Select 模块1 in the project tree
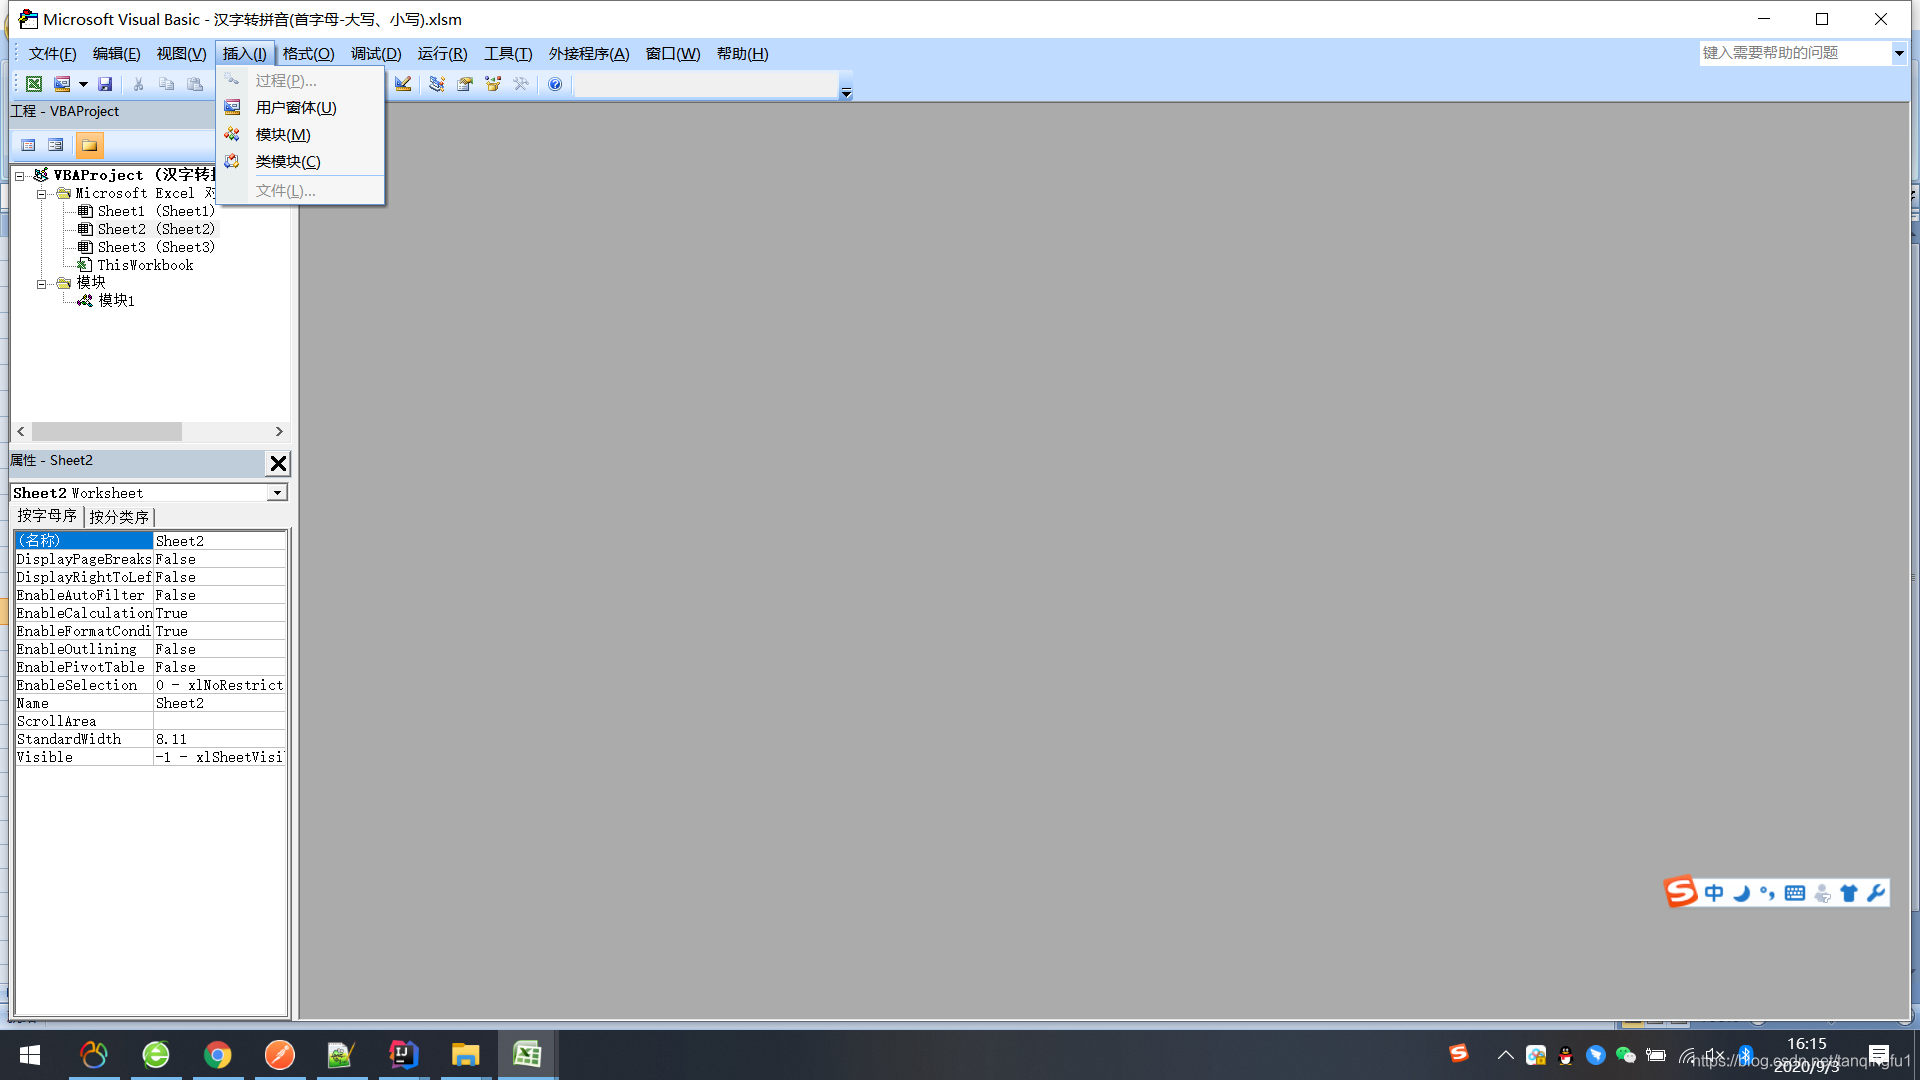 [x=116, y=300]
